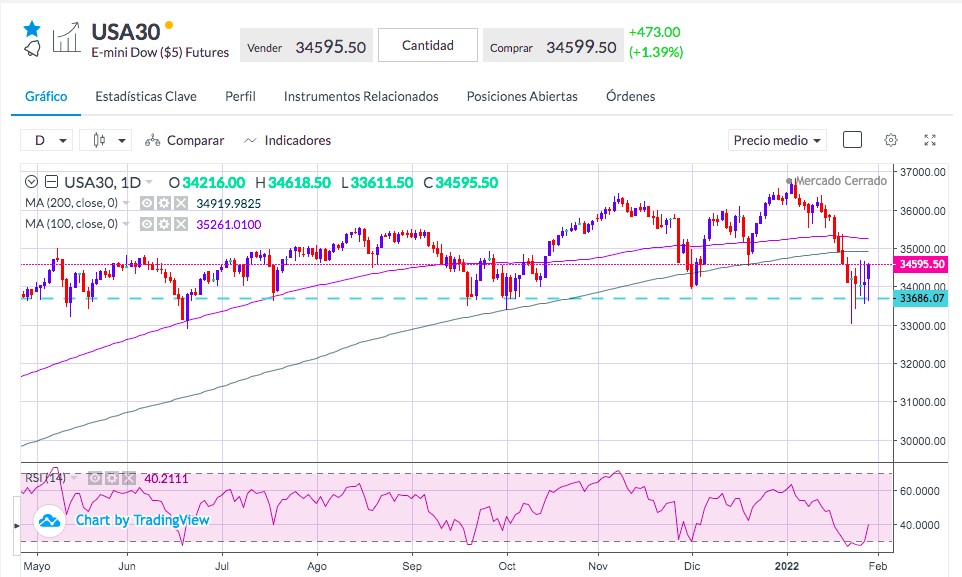This screenshot has height=577, width=962.
Task: Open the Perfil tab
Action: [x=240, y=96]
